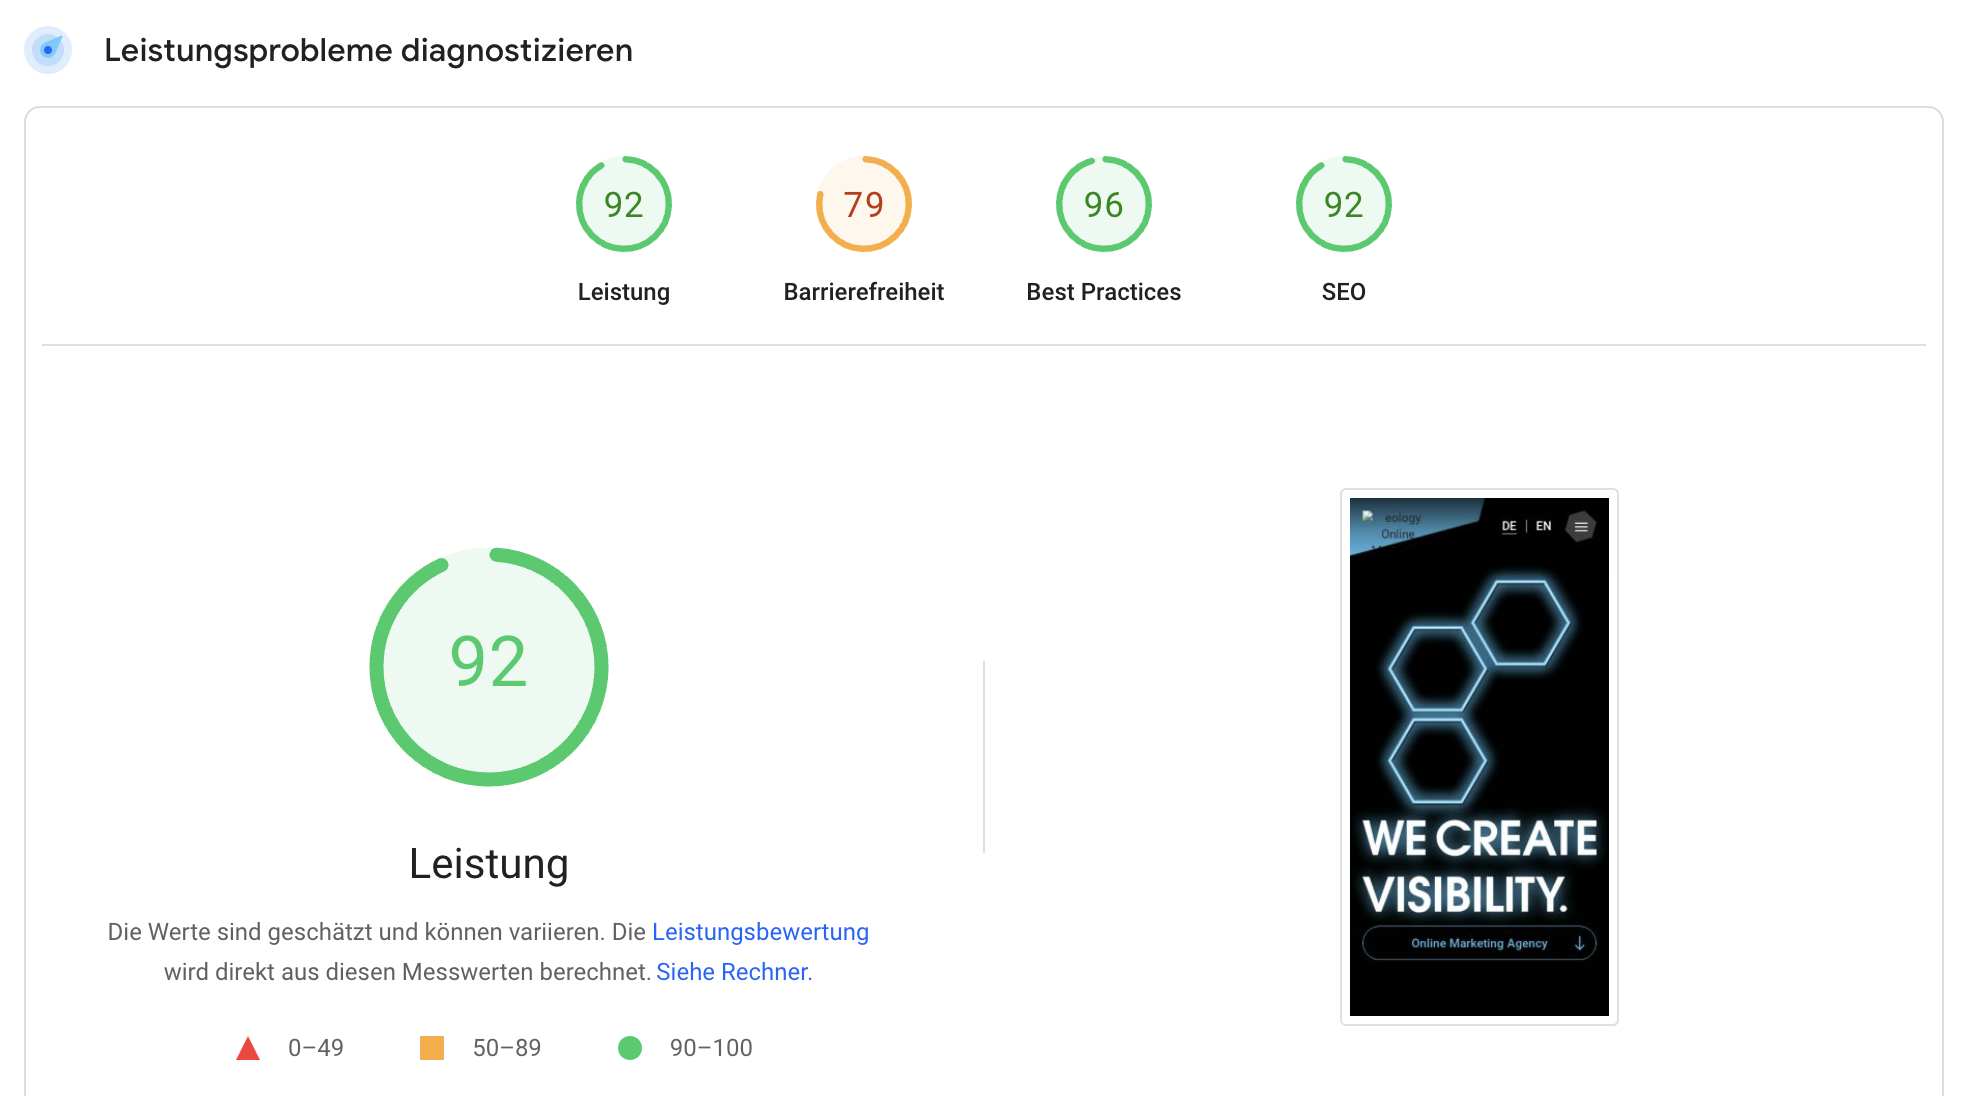Select the Barrierefreiheit score gauge 79
This screenshot has width=1964, height=1096.
863,204
